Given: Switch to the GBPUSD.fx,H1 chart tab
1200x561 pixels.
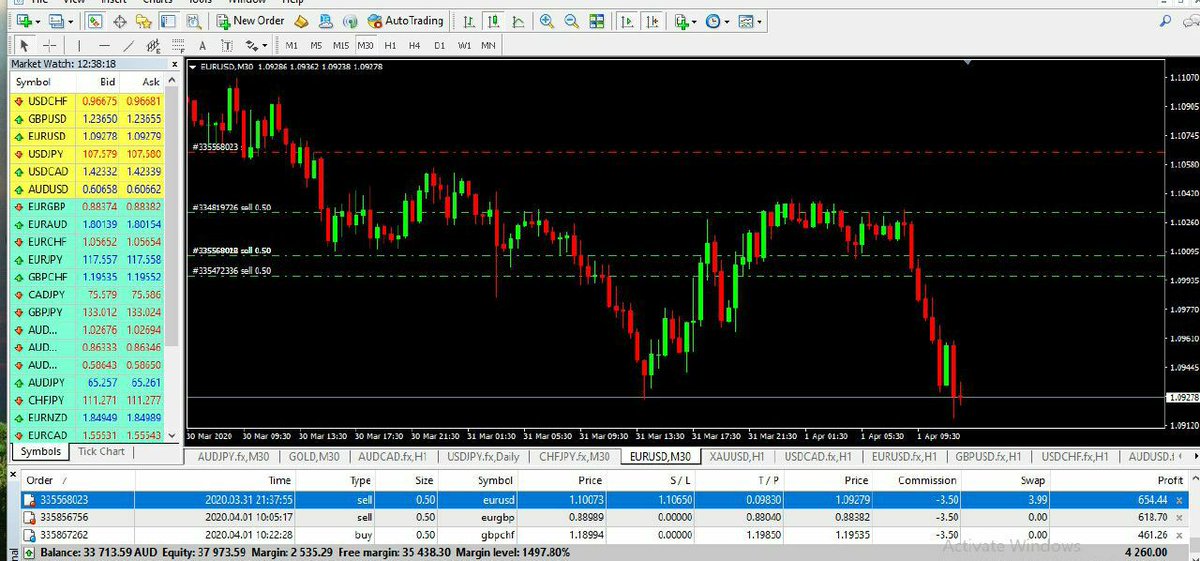Looking at the screenshot, I should click(x=990, y=457).
